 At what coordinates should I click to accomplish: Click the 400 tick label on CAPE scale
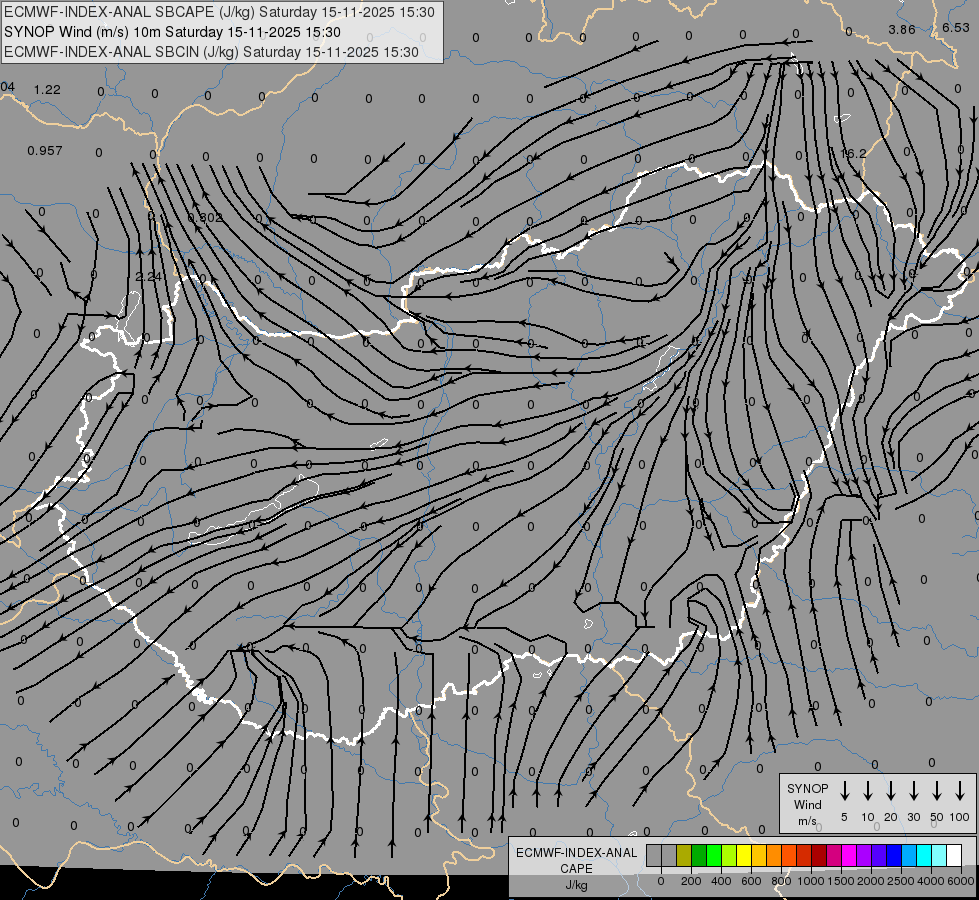pos(721,881)
